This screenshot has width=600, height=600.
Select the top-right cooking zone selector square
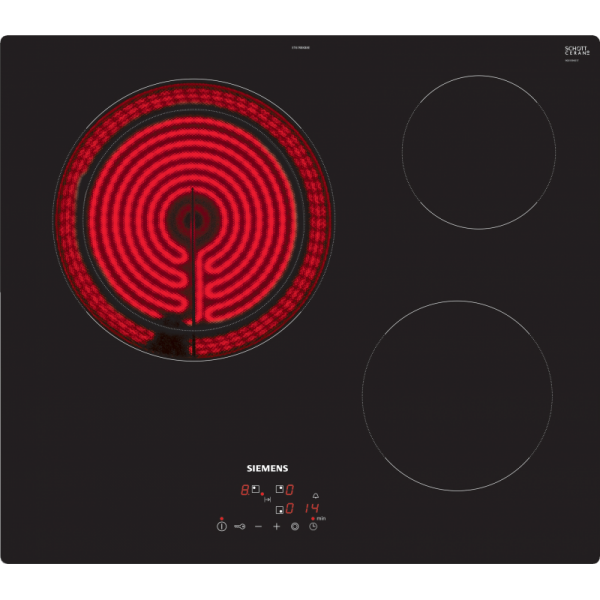280,489
